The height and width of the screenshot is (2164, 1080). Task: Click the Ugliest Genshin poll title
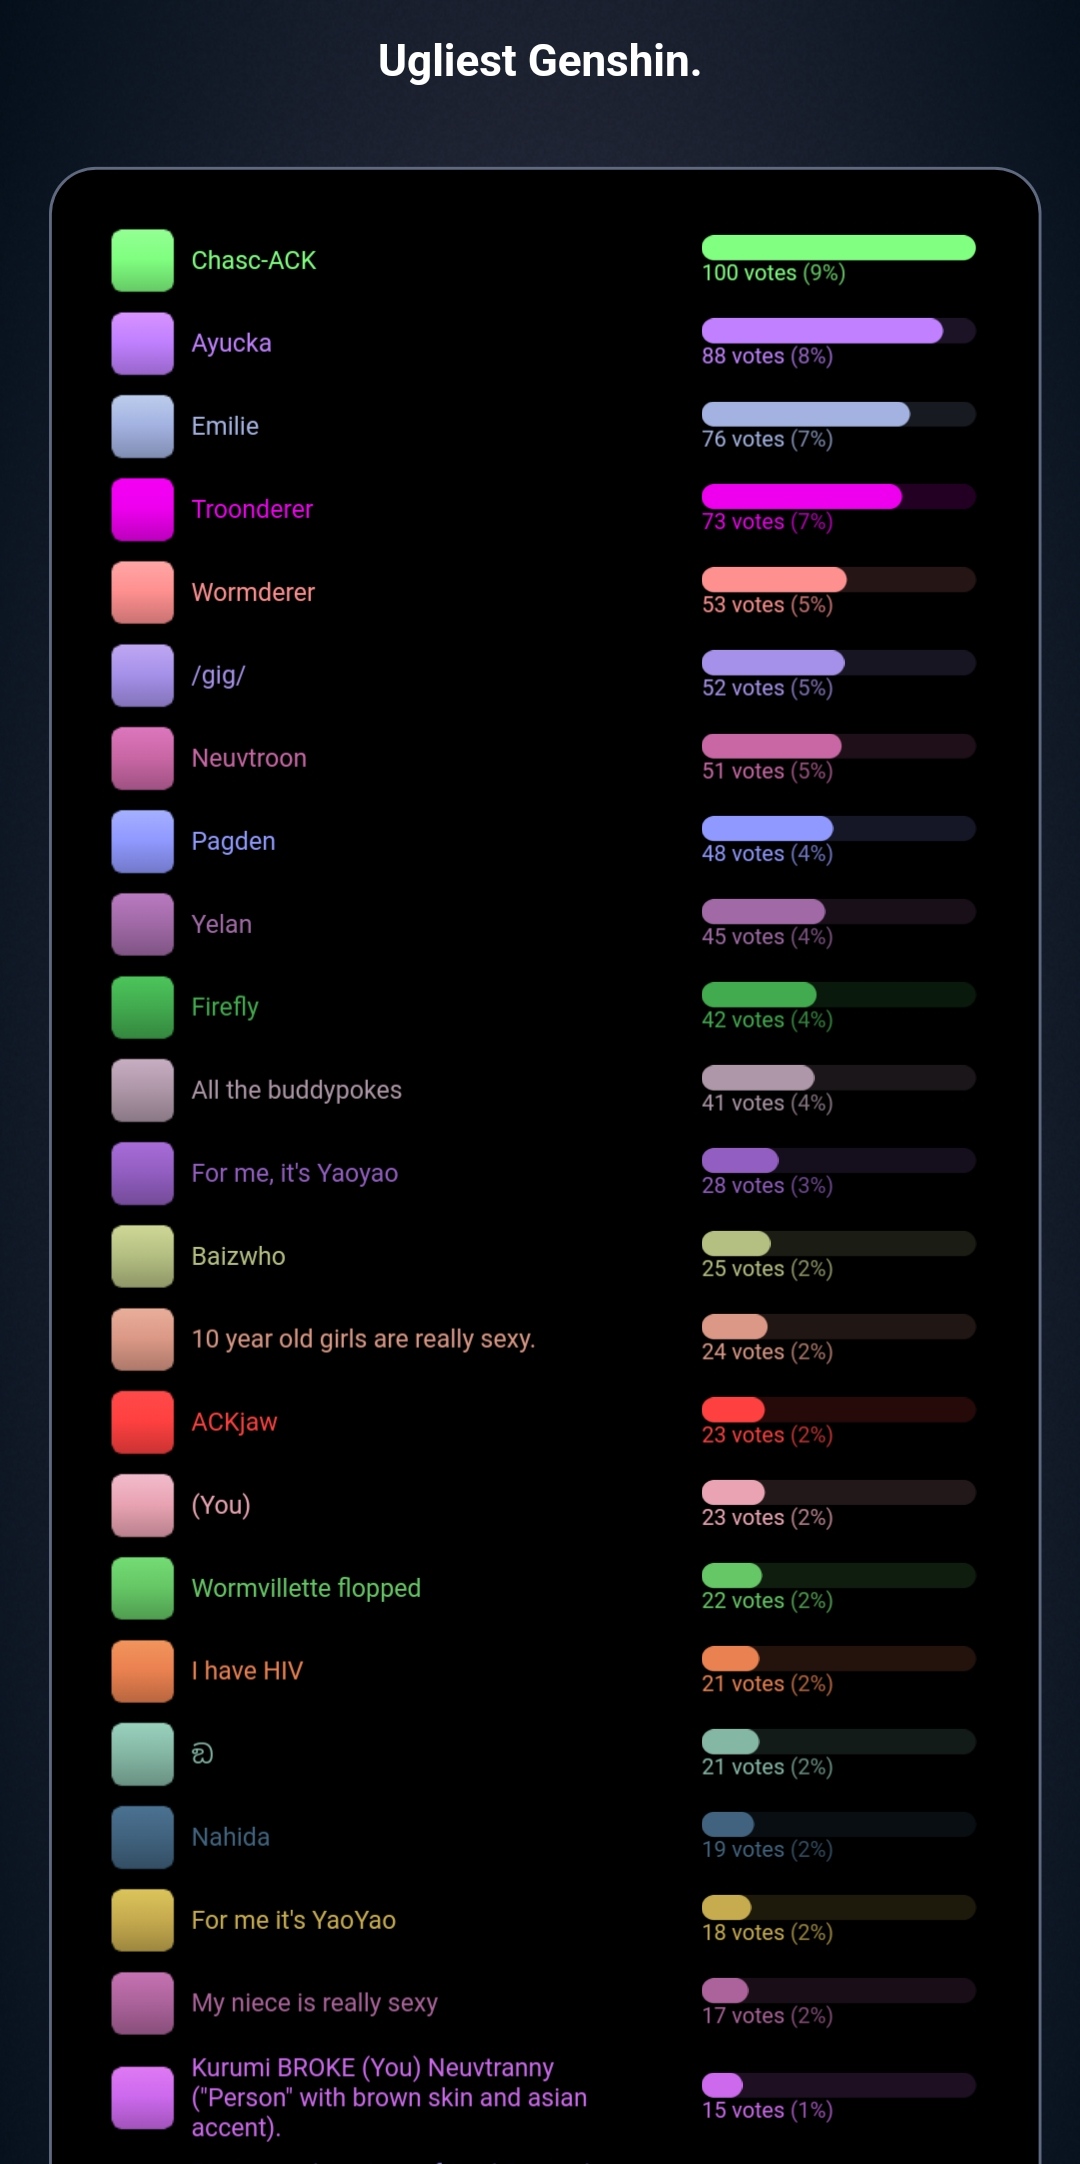[540, 61]
